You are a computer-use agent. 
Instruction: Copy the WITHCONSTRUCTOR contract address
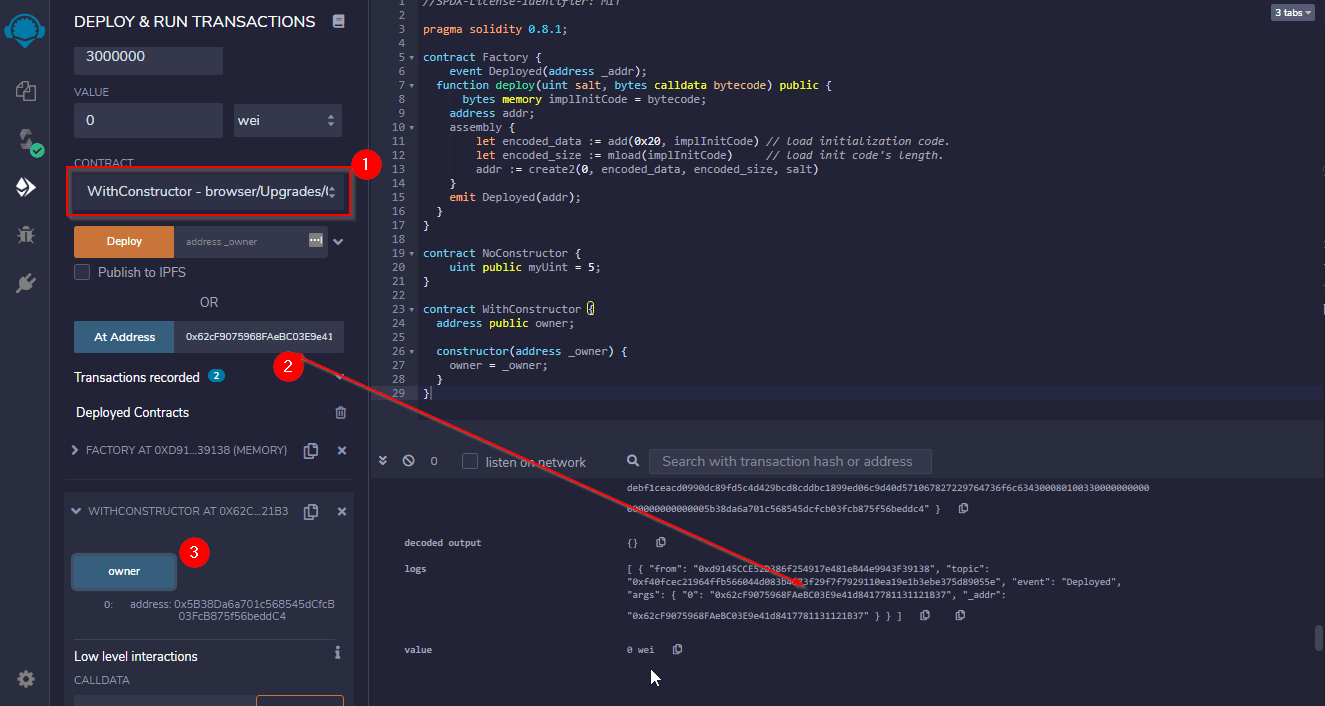coord(311,511)
